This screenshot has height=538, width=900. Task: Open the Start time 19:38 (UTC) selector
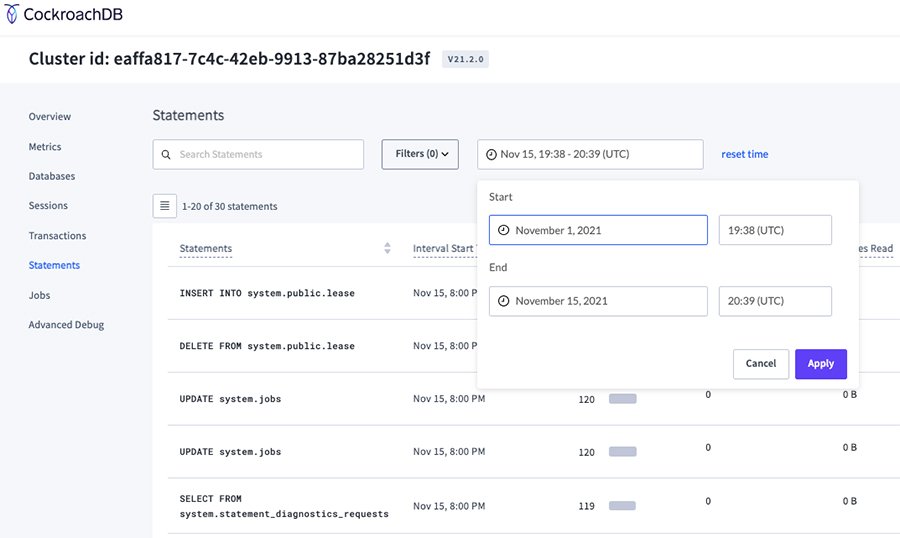pos(775,230)
